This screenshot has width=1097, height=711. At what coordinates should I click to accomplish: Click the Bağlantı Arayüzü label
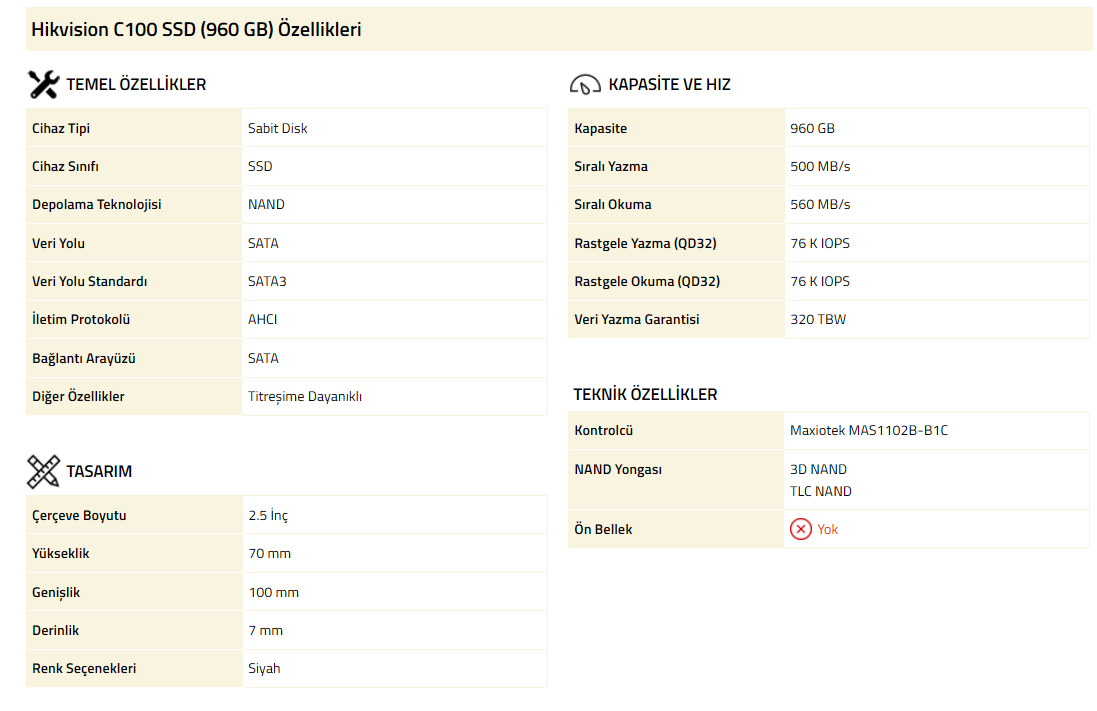pyautogui.click(x=84, y=358)
